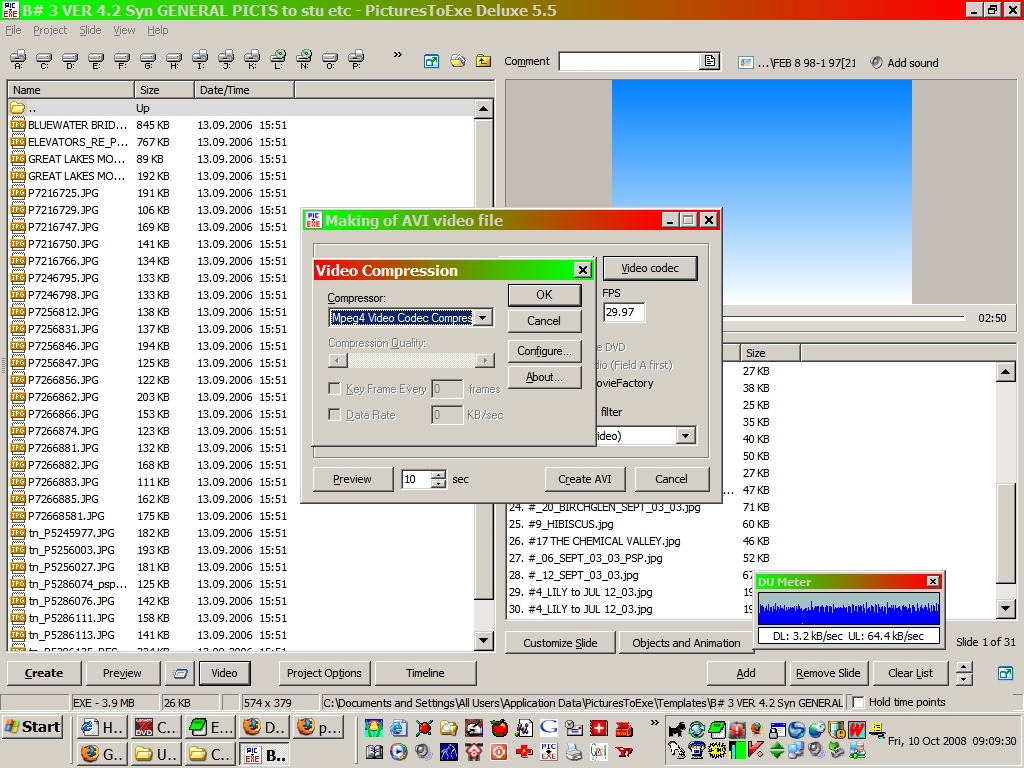Click the Add sound speaker icon
The height and width of the screenshot is (768, 1024).
point(876,62)
